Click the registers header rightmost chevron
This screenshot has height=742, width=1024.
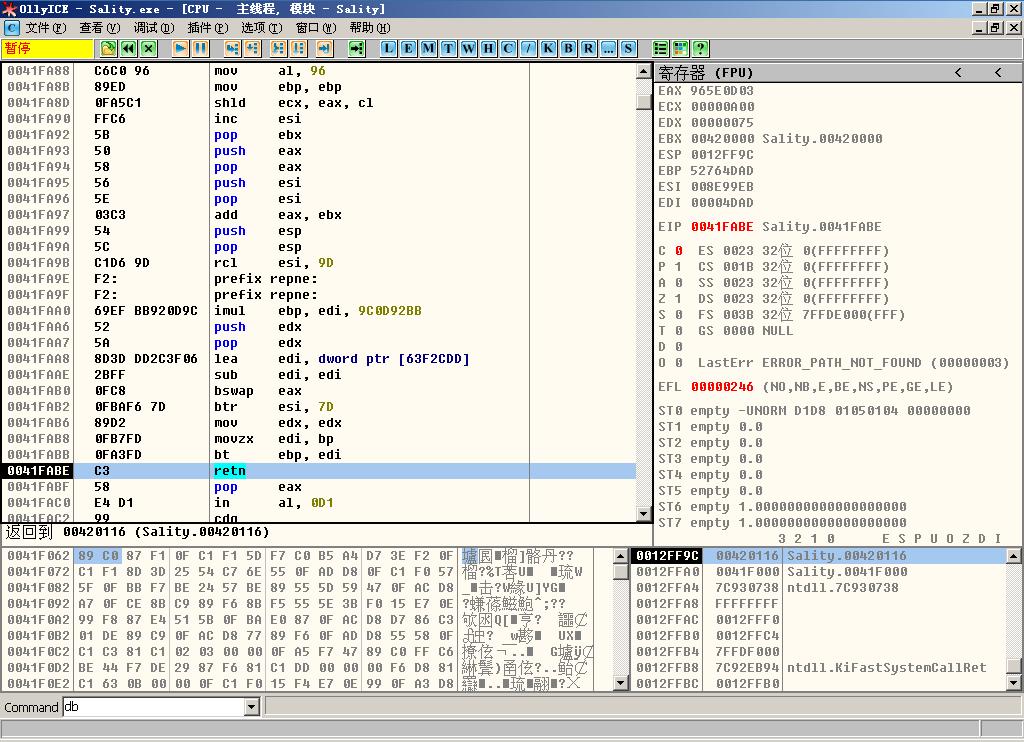997,72
